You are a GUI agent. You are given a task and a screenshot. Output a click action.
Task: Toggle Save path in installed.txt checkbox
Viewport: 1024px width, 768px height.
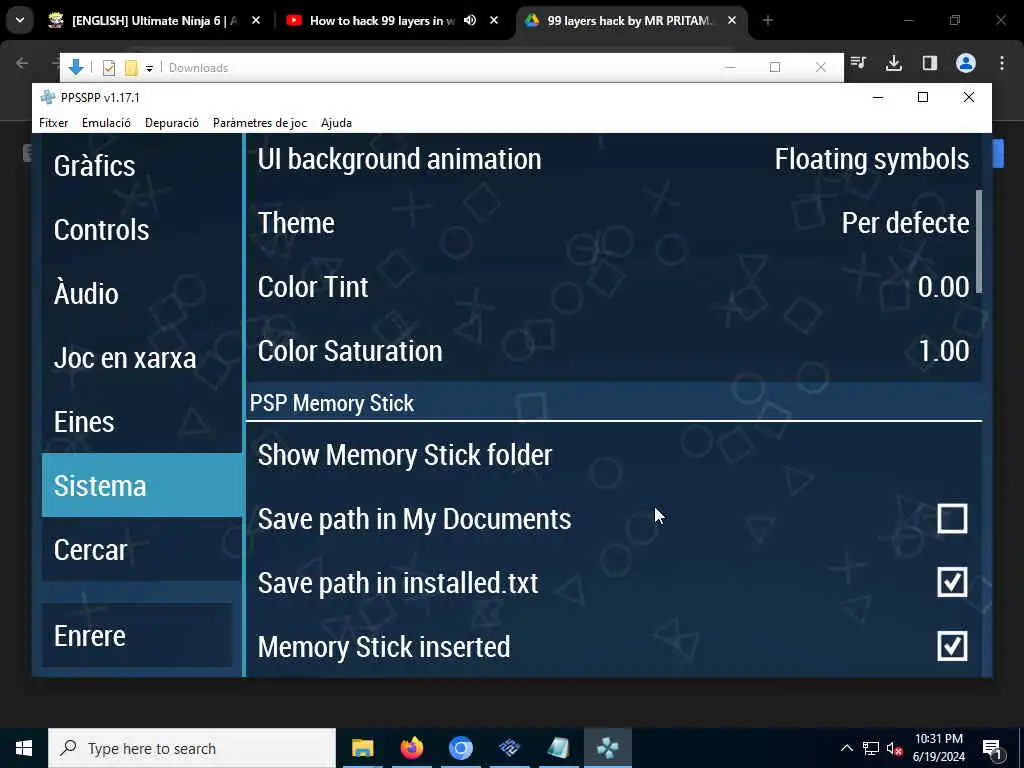click(952, 583)
